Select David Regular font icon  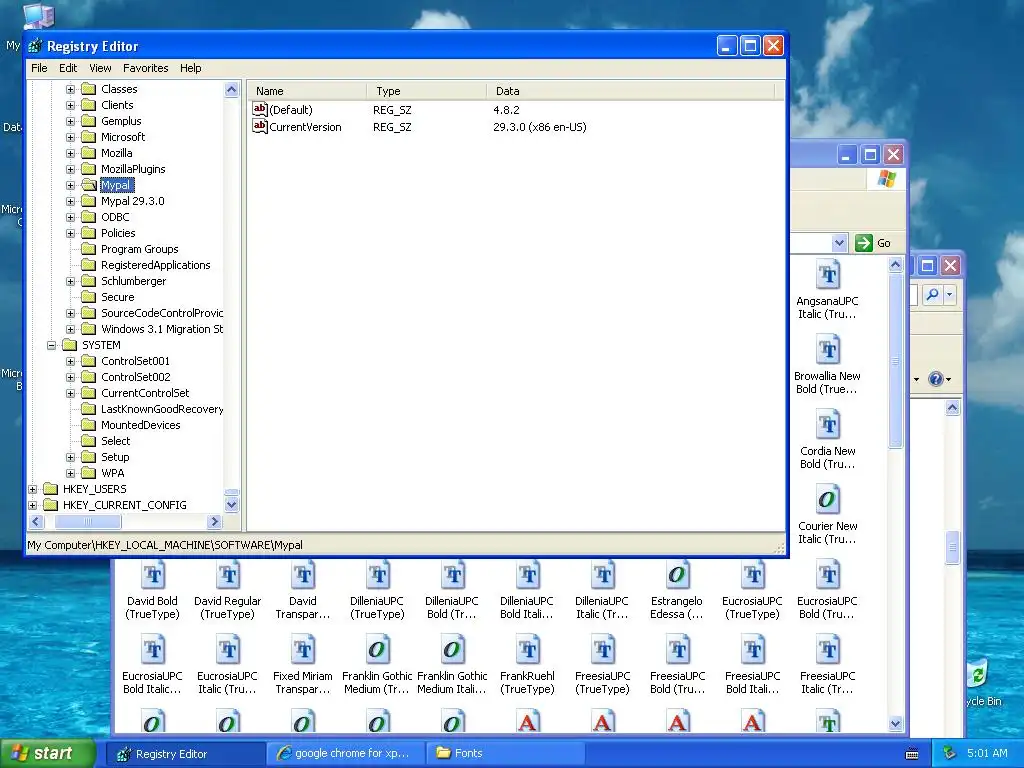click(x=227, y=575)
